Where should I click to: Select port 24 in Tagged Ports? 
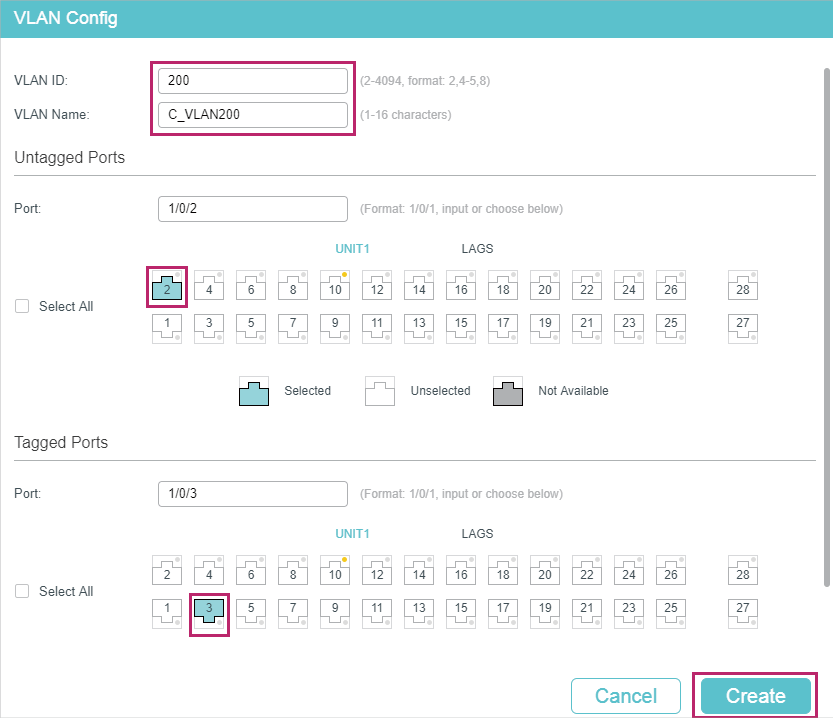tap(628, 570)
